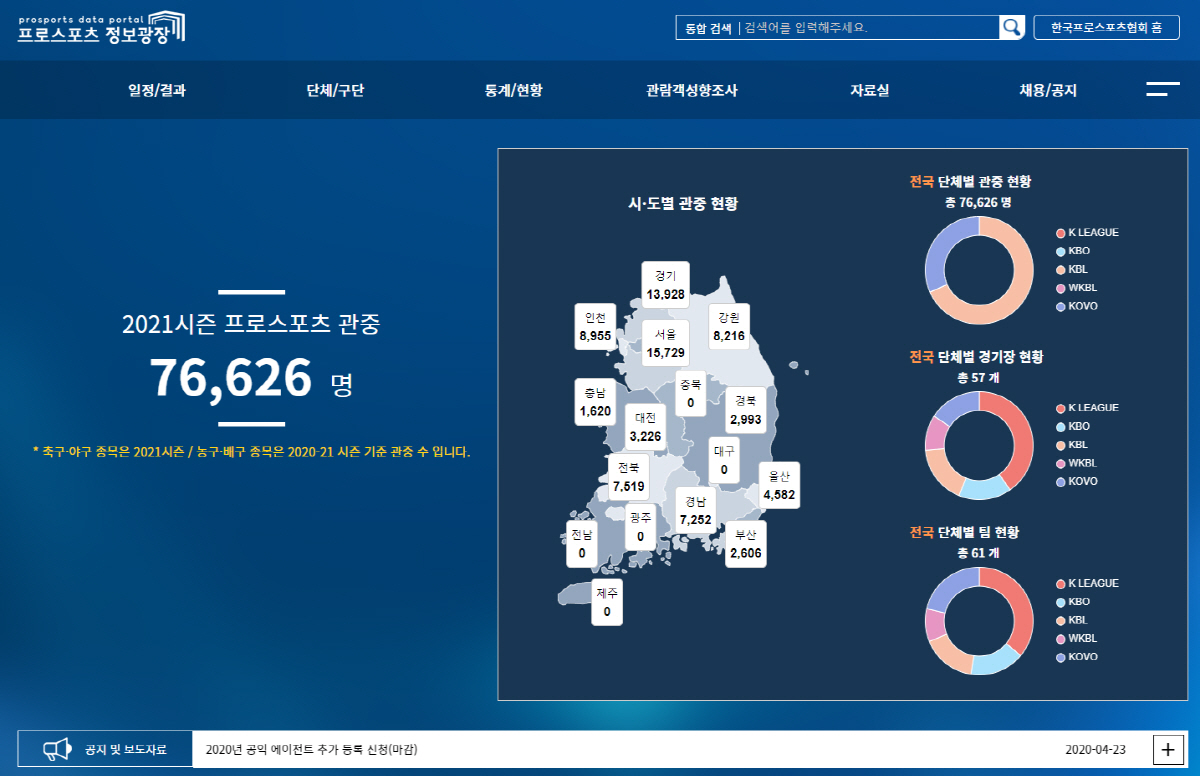The height and width of the screenshot is (776, 1200).
Task: Click the 총 57 개 stadium count
Action: 979,377
